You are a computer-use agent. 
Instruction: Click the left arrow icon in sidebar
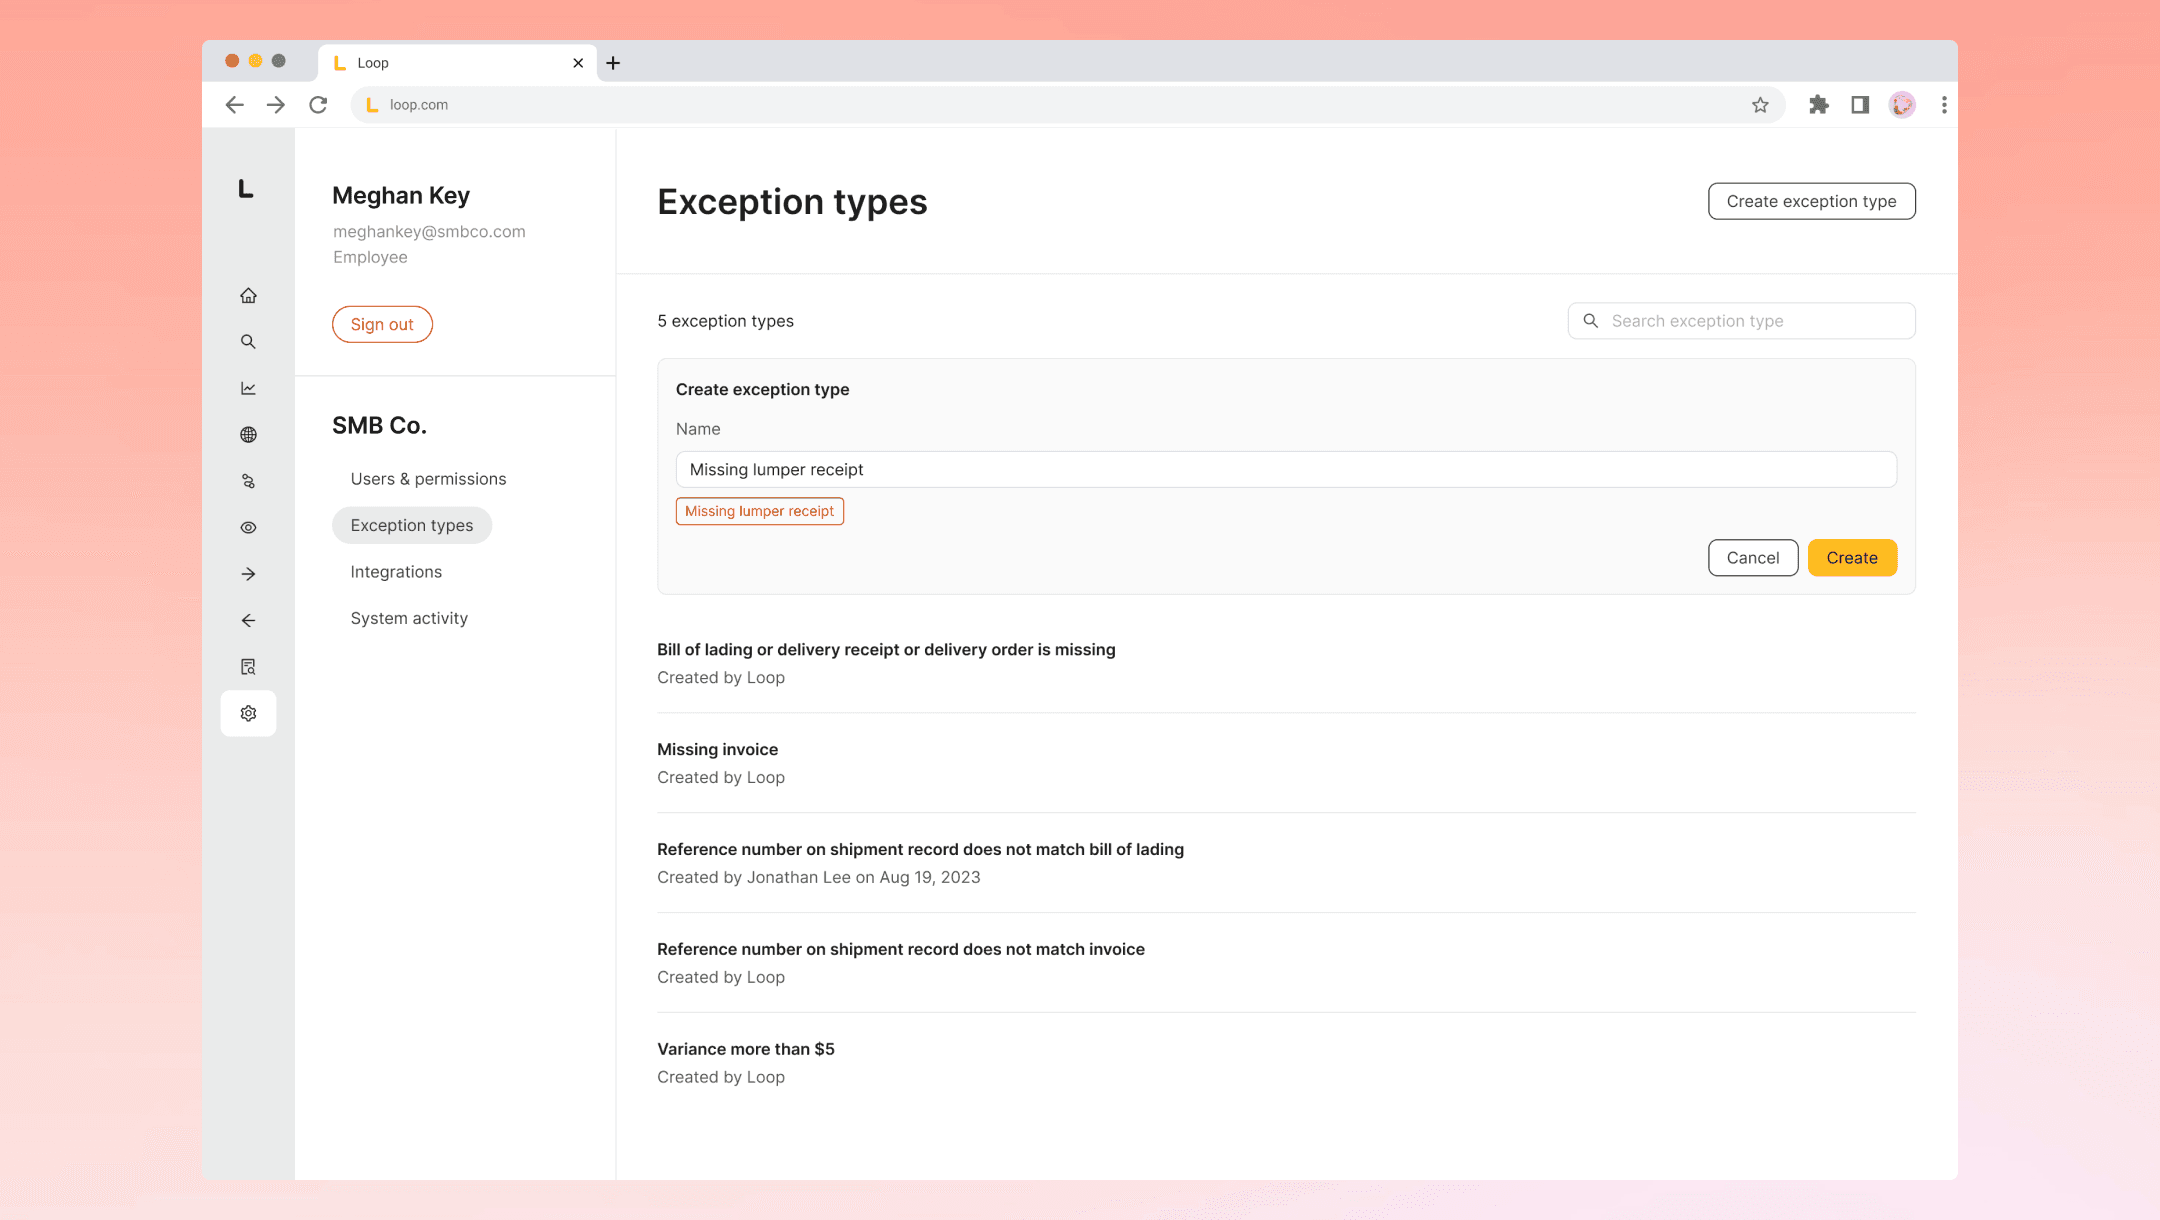tap(248, 621)
